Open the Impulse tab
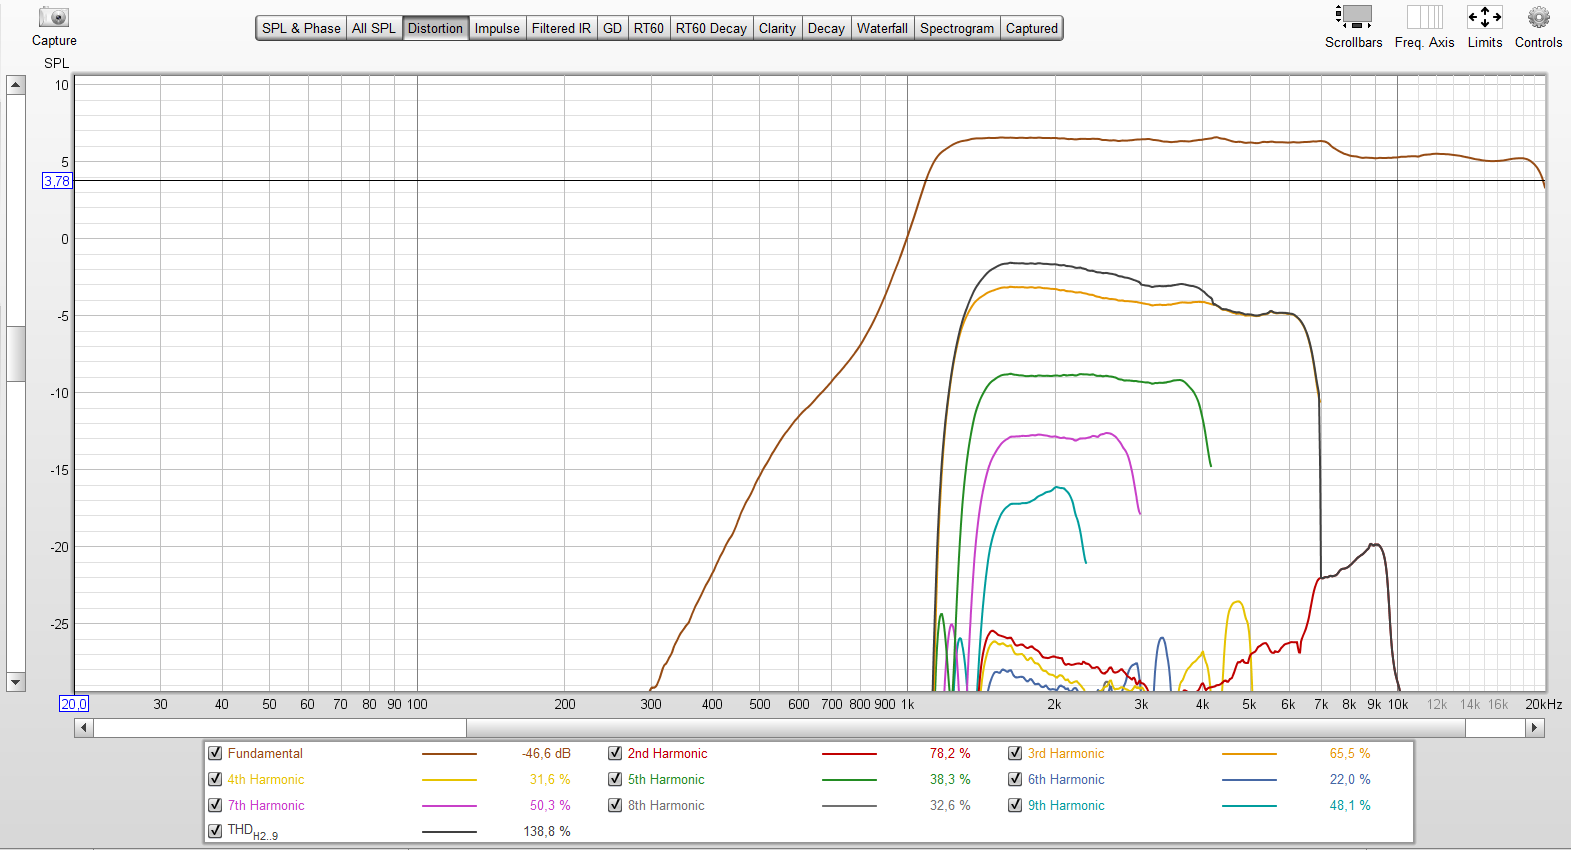 tap(497, 28)
